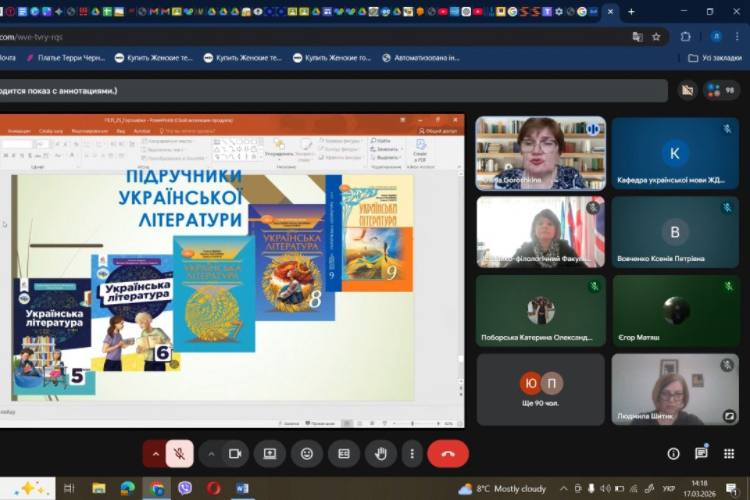Open the chat panel icon
This screenshot has height=500, width=750.
click(x=702, y=453)
